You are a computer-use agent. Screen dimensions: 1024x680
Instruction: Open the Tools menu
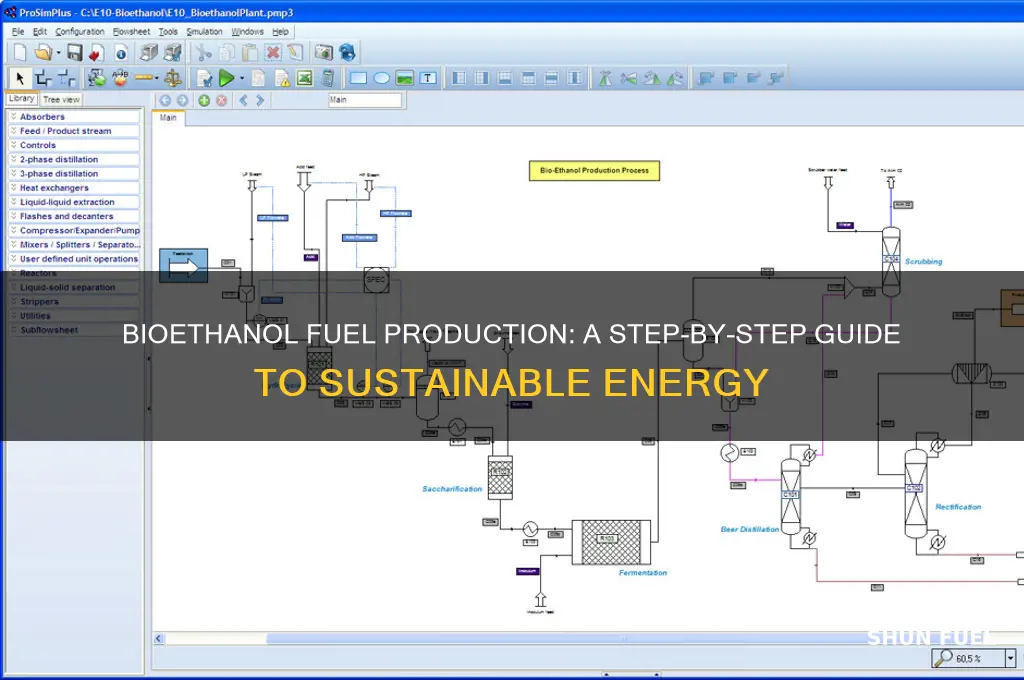pyautogui.click(x=168, y=31)
